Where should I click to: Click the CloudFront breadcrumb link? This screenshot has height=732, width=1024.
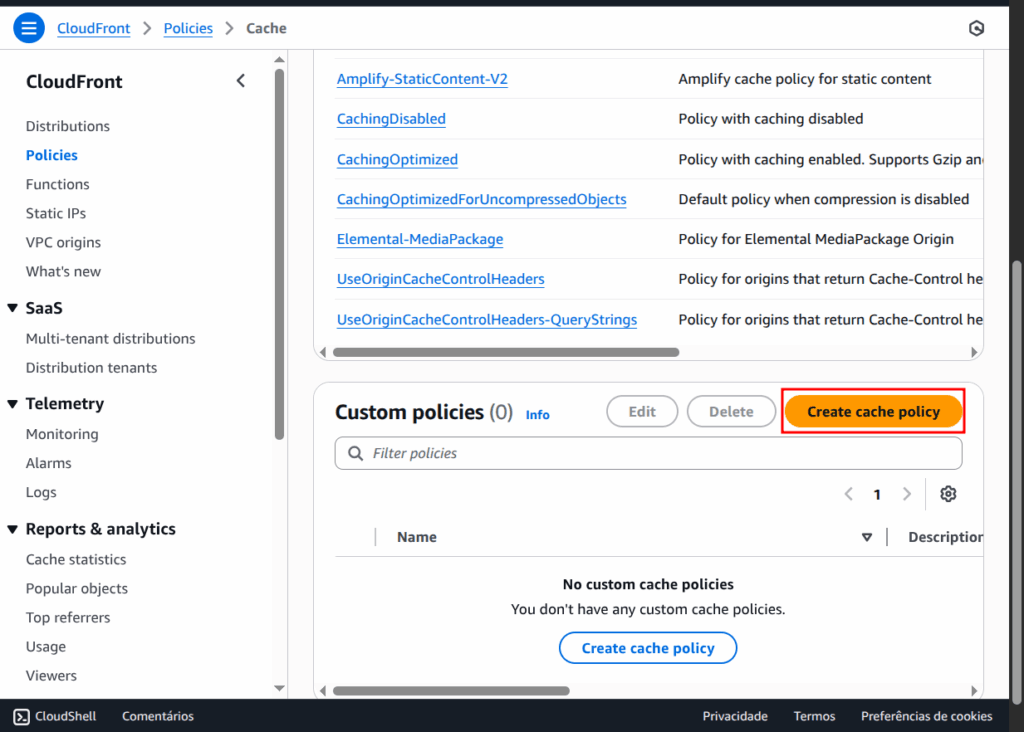94,28
